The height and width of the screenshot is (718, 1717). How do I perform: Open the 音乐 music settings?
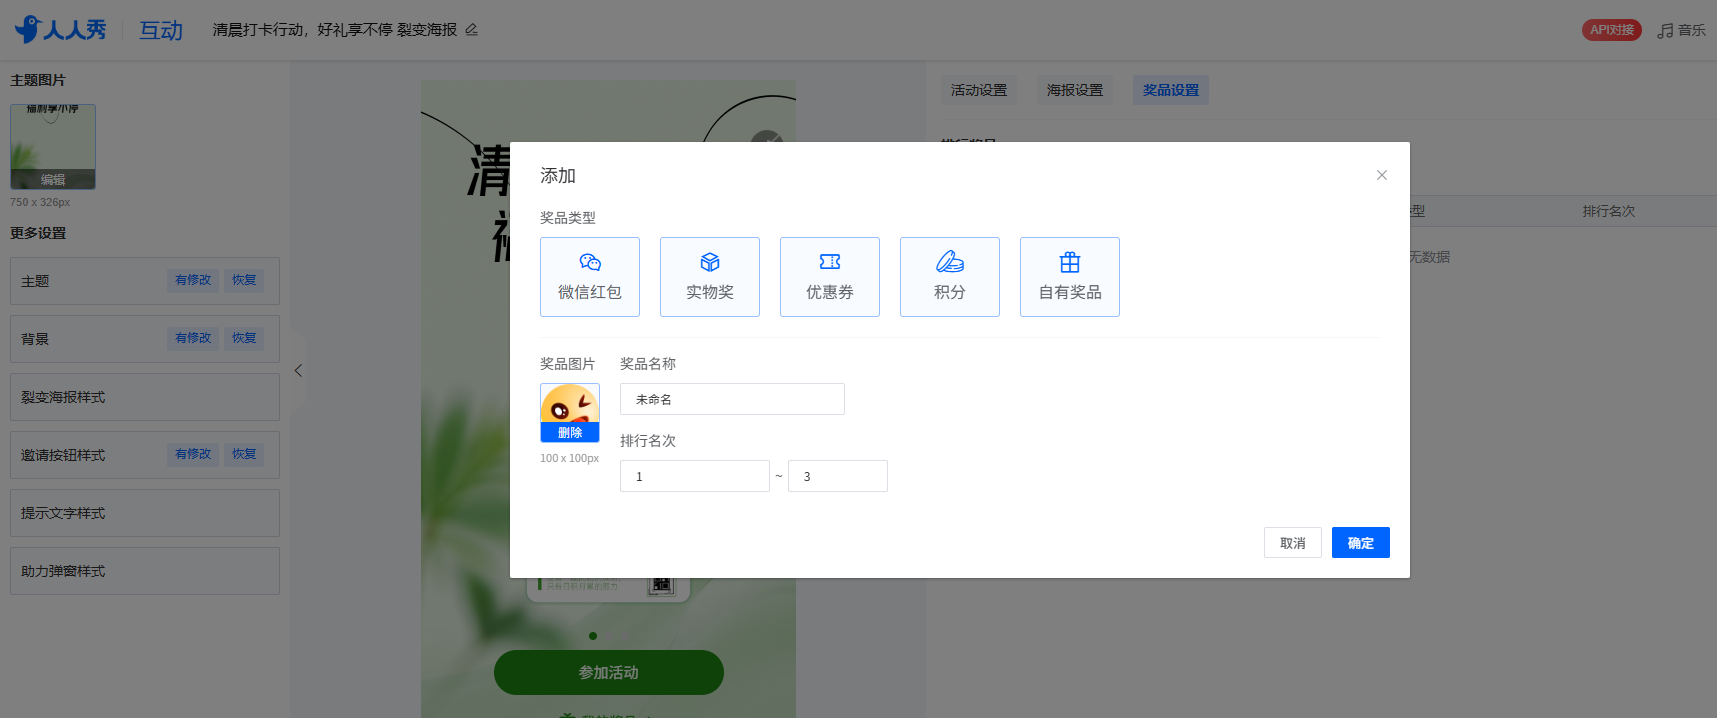pyautogui.click(x=1682, y=30)
